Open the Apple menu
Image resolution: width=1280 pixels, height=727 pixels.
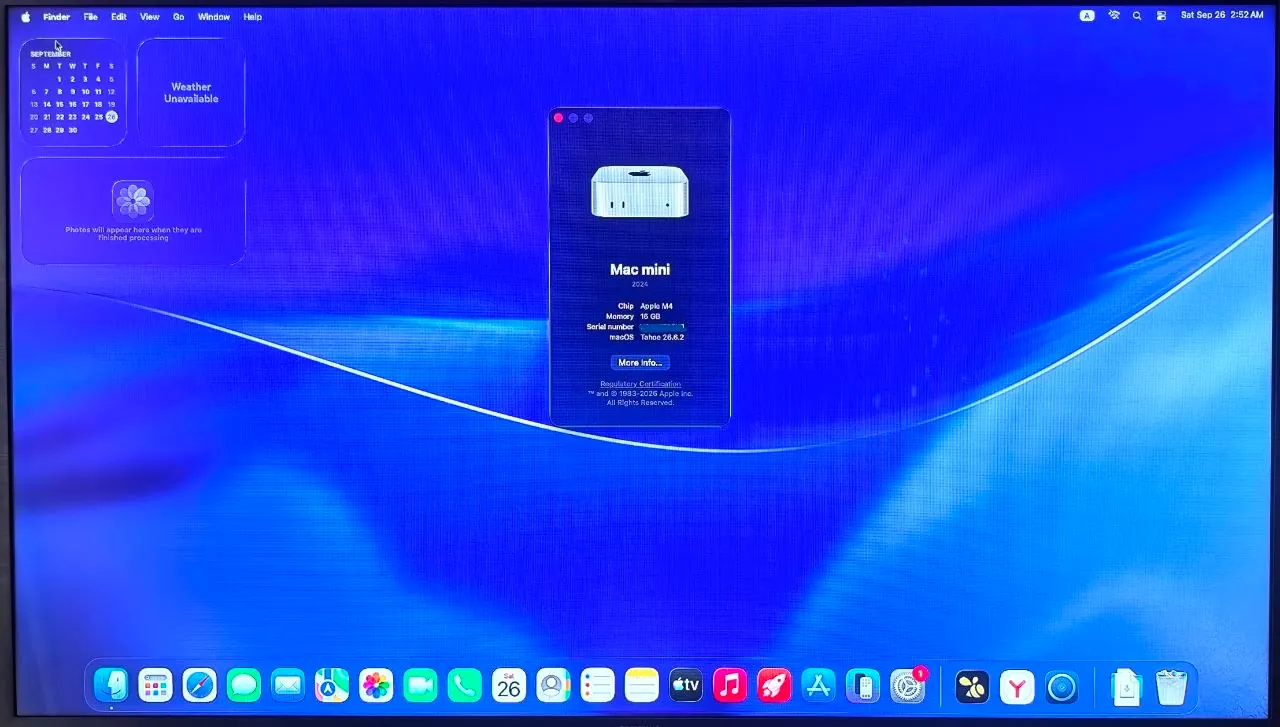pyautogui.click(x=26, y=16)
